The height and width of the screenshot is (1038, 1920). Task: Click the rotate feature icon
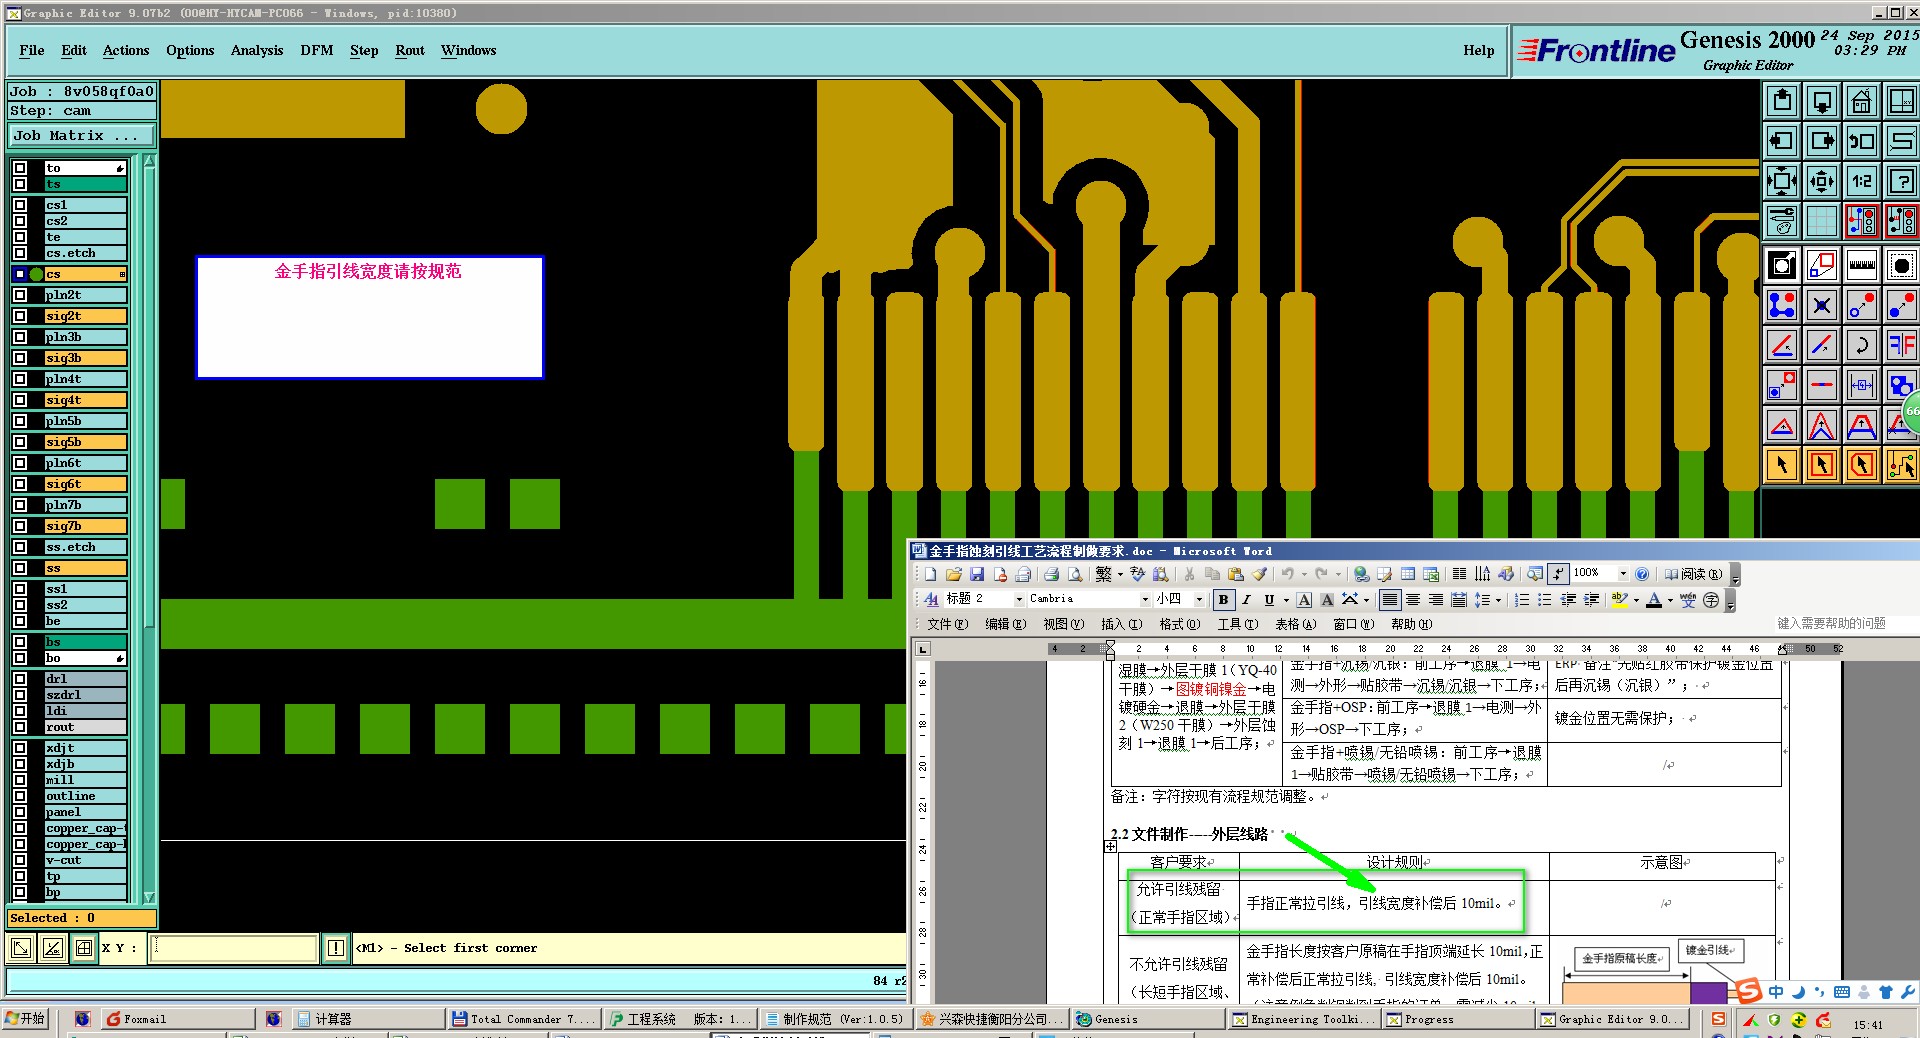(1861, 346)
